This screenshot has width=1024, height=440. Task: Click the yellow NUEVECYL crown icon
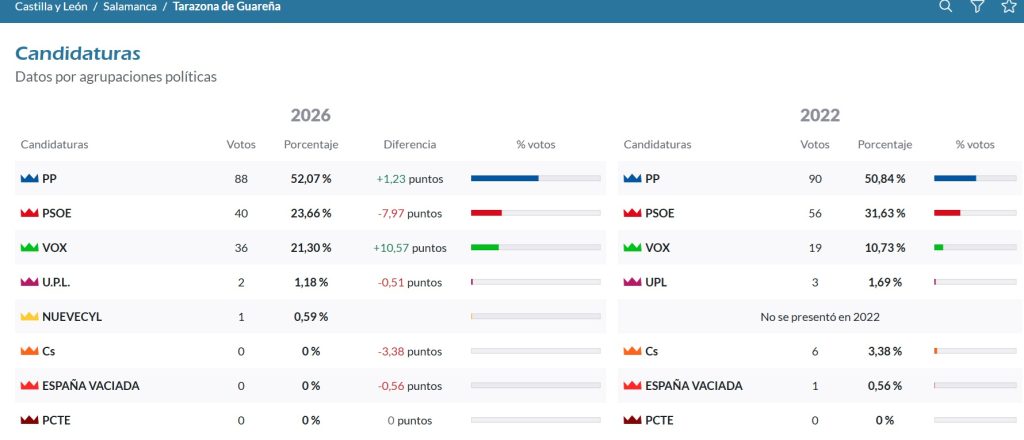(x=29, y=317)
